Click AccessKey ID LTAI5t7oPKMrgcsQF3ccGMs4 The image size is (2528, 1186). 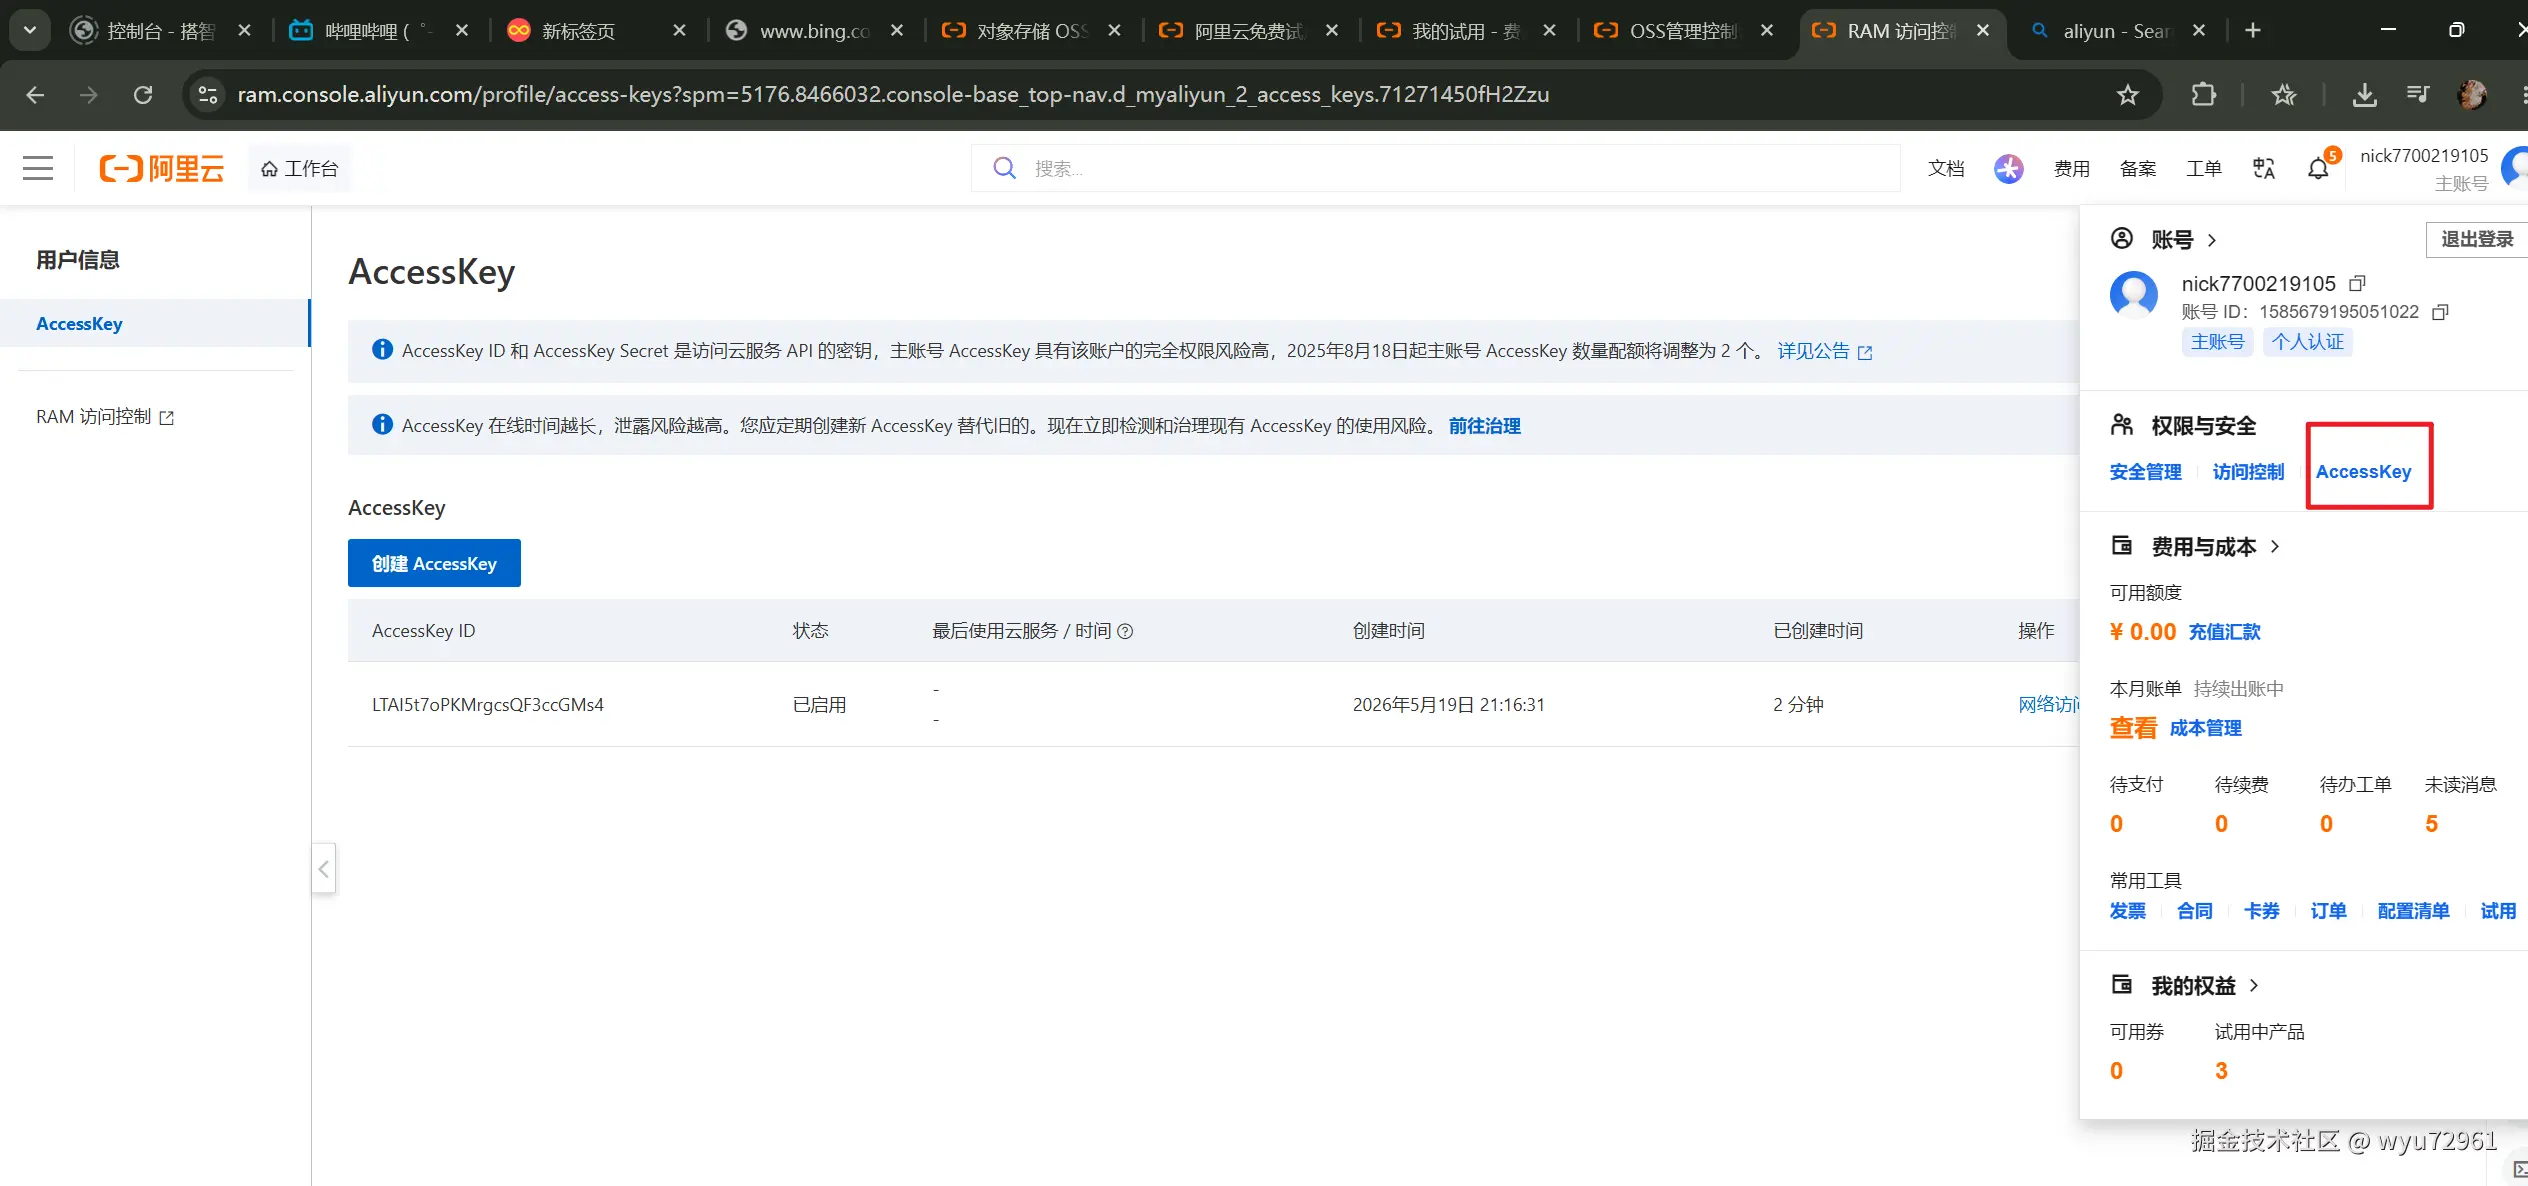488,704
